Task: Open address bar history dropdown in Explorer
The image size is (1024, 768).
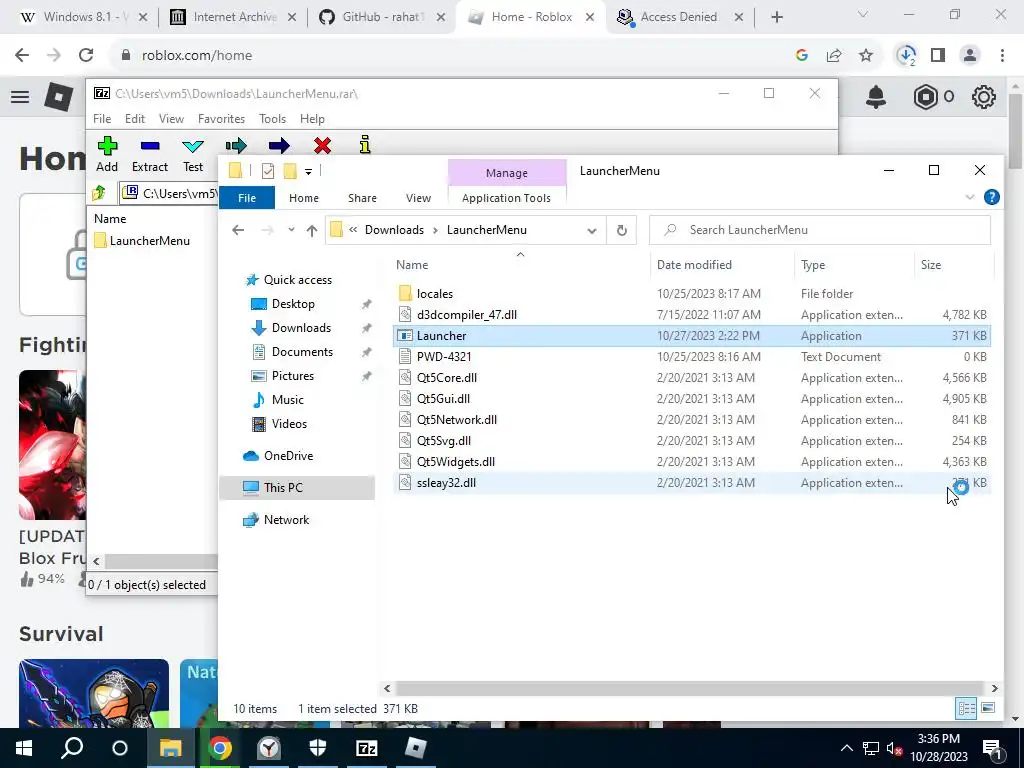Action: [x=592, y=231]
